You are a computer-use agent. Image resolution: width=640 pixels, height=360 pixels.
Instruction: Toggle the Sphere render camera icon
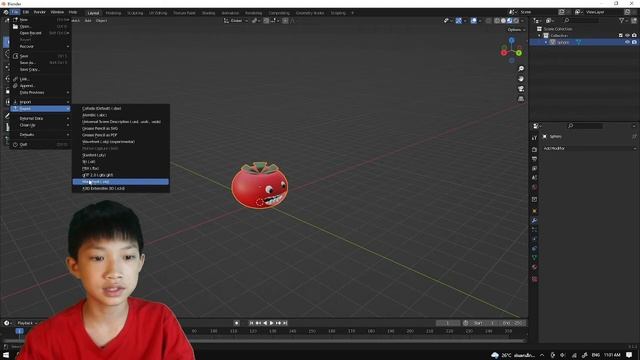634,42
